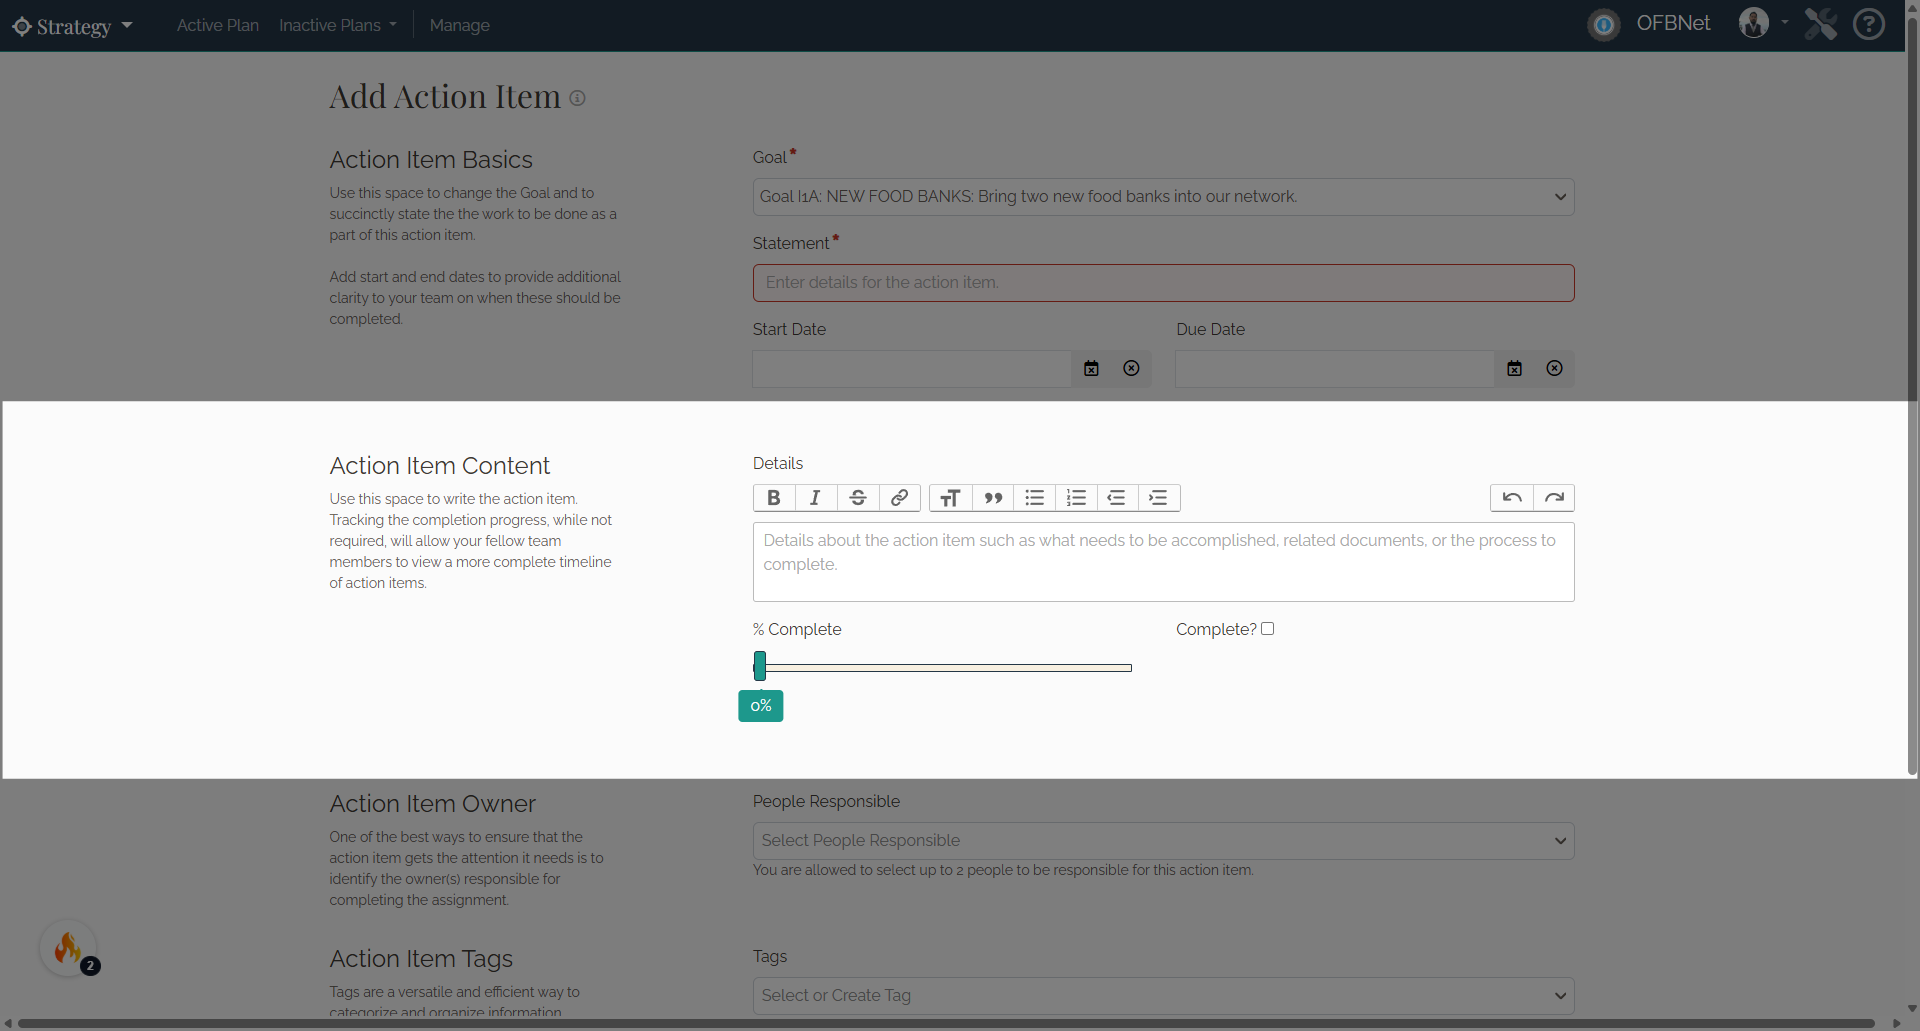Click the heading text-size toolbar icon

coord(951,498)
